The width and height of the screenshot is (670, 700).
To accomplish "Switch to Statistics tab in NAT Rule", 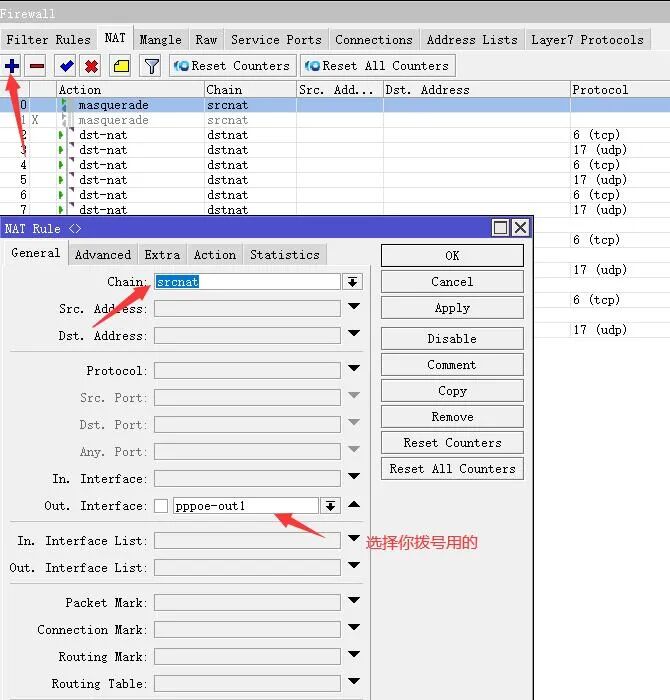I will 284,255.
